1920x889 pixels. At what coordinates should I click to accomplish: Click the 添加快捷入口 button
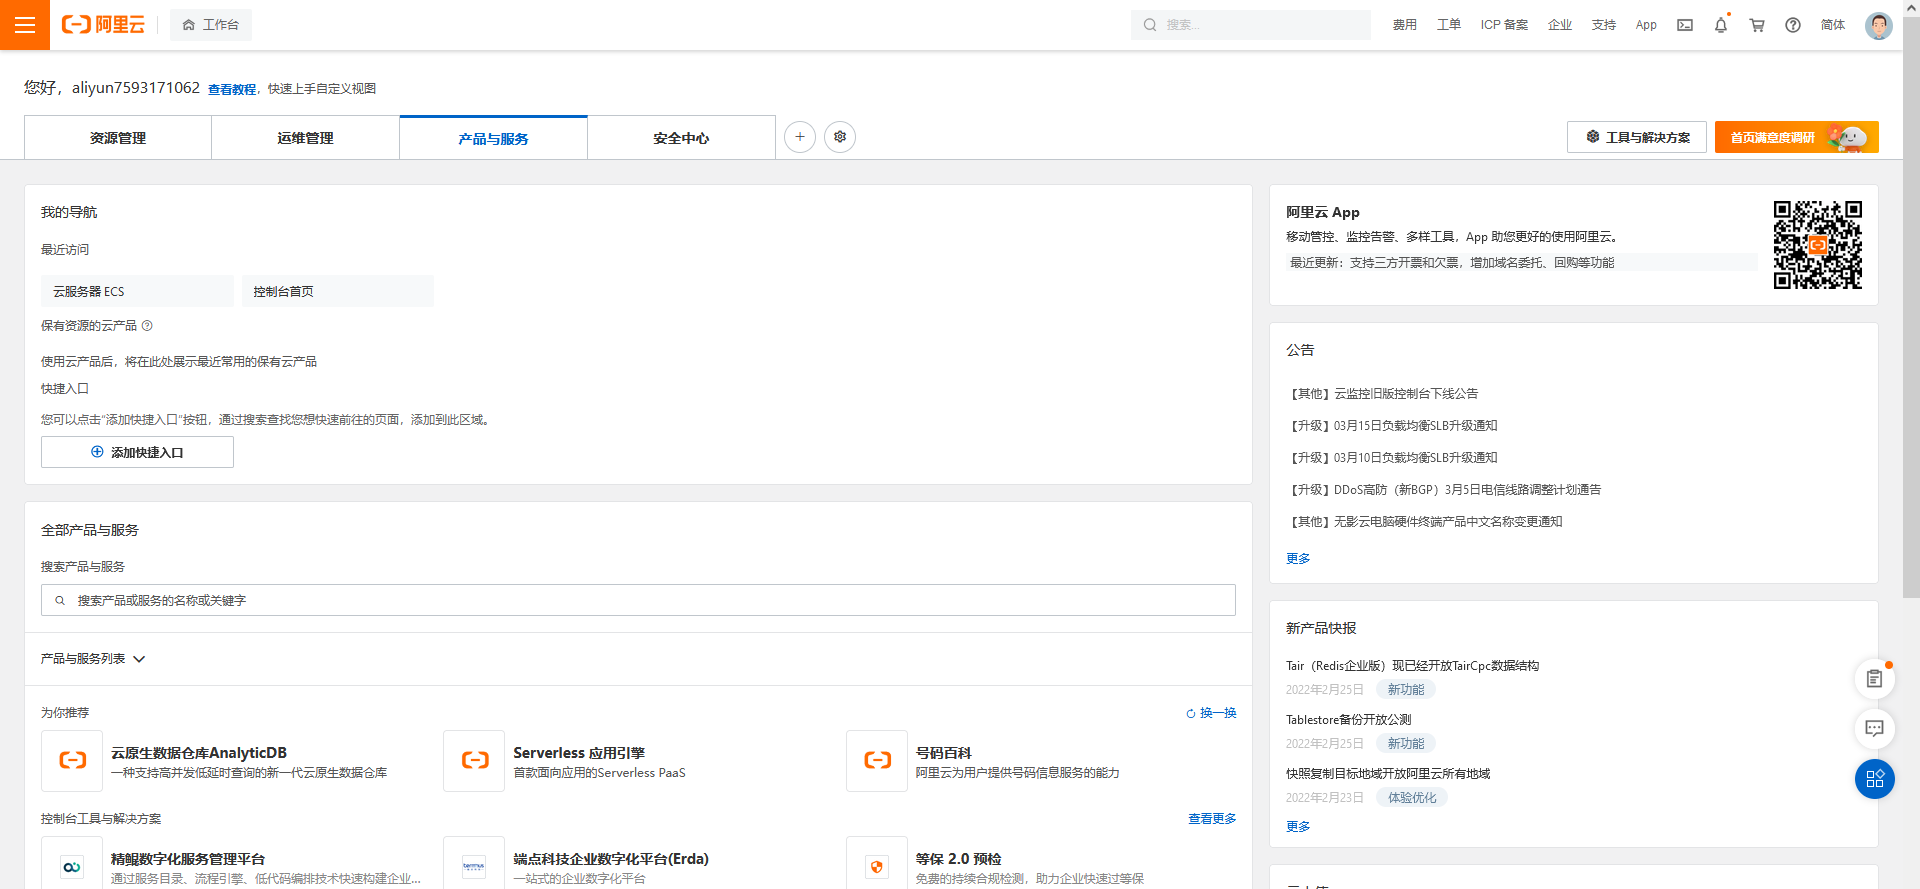pyautogui.click(x=137, y=452)
